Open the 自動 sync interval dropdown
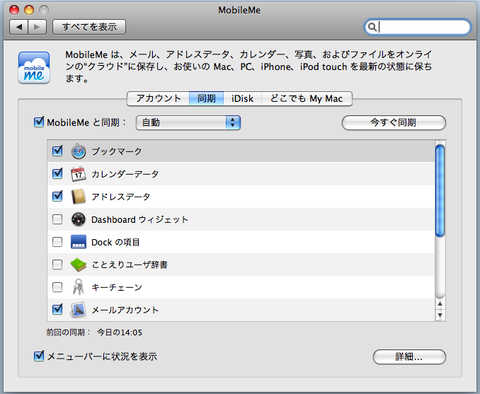Image resolution: width=480 pixels, height=394 pixels. point(188,123)
